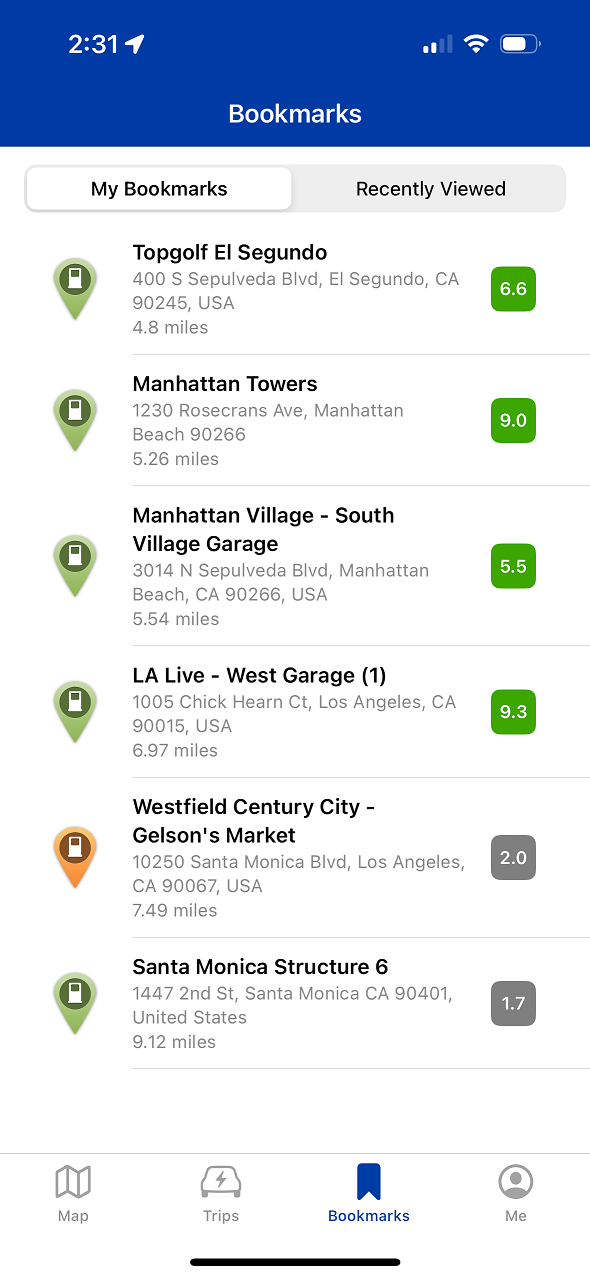Open the Map tab icon
The width and height of the screenshot is (590, 1278).
(x=73, y=1182)
